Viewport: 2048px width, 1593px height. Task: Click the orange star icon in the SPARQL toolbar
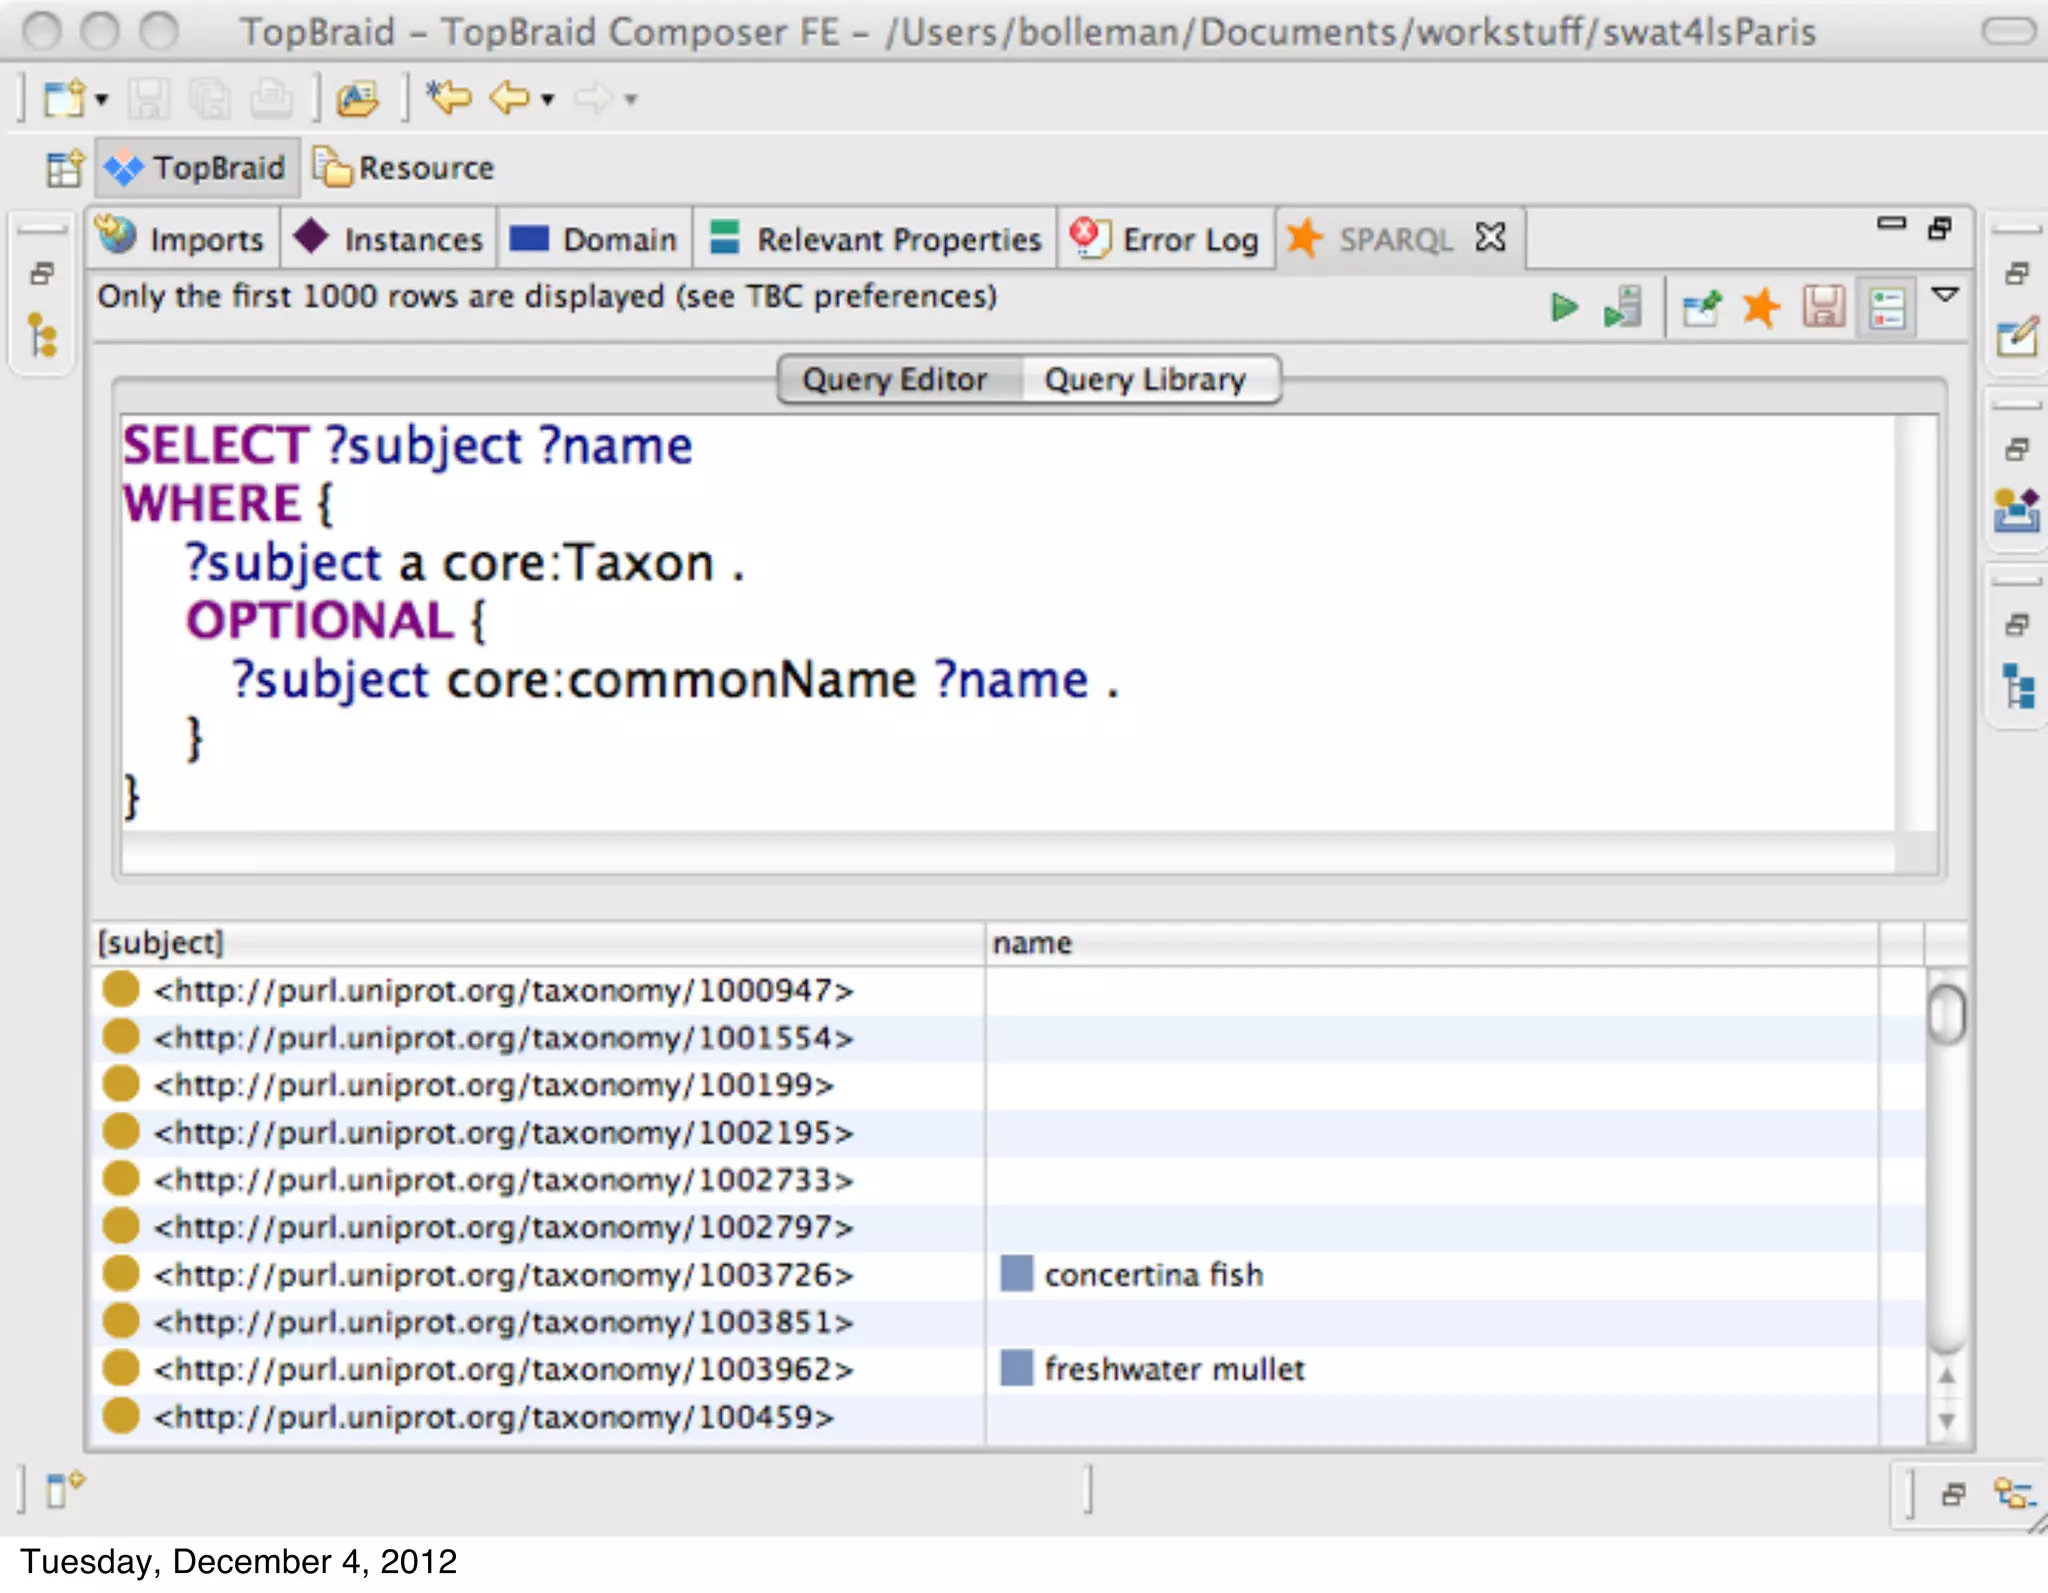[1761, 307]
